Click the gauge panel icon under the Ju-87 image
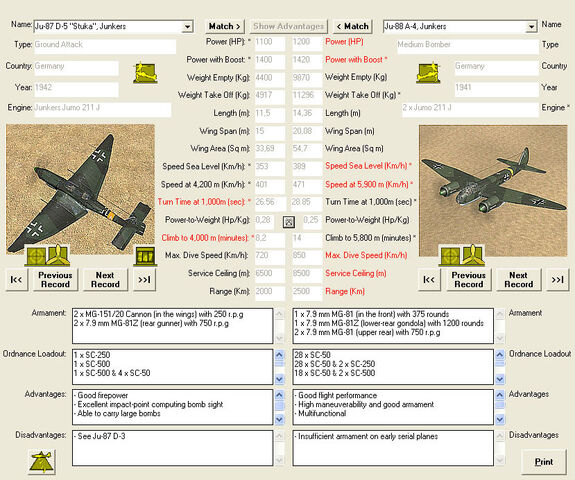This screenshot has height=480, width=575. pyautogui.click(x=145, y=256)
